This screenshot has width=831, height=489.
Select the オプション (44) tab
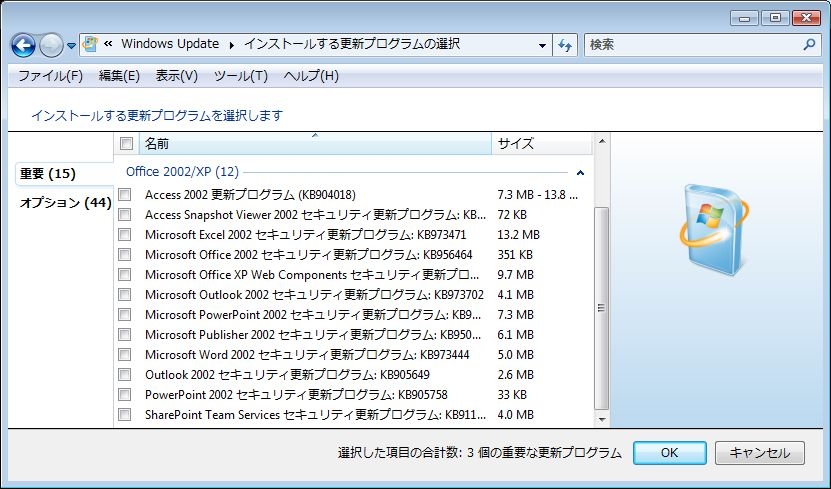[x=66, y=202]
